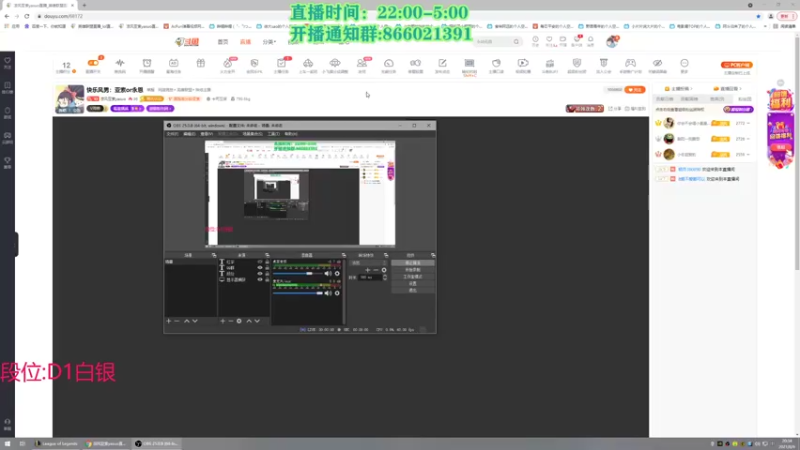Open gear settings for first mixer audio channel
800x450 pixels.
click(x=337, y=273)
